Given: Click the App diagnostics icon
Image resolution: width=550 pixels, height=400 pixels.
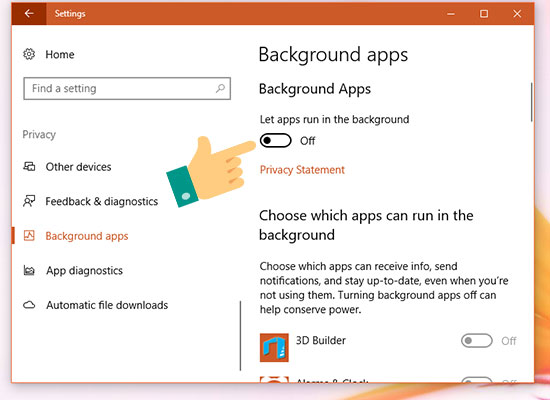Looking at the screenshot, I should coord(29,270).
